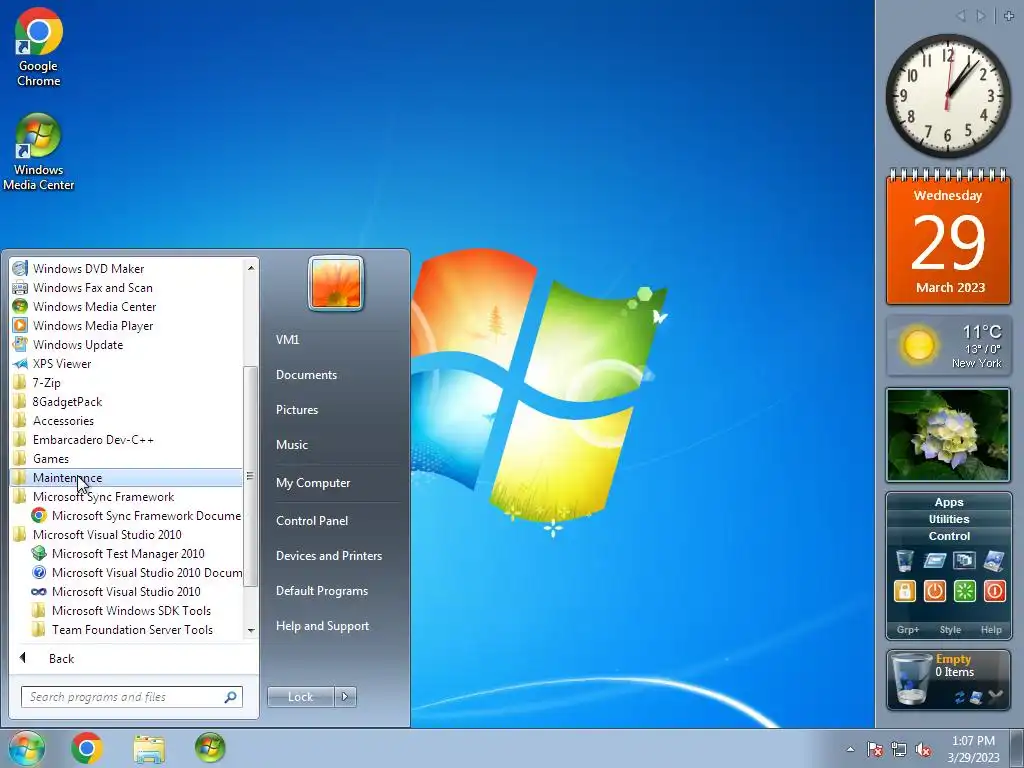Open My Computer from Start menu

313,483
